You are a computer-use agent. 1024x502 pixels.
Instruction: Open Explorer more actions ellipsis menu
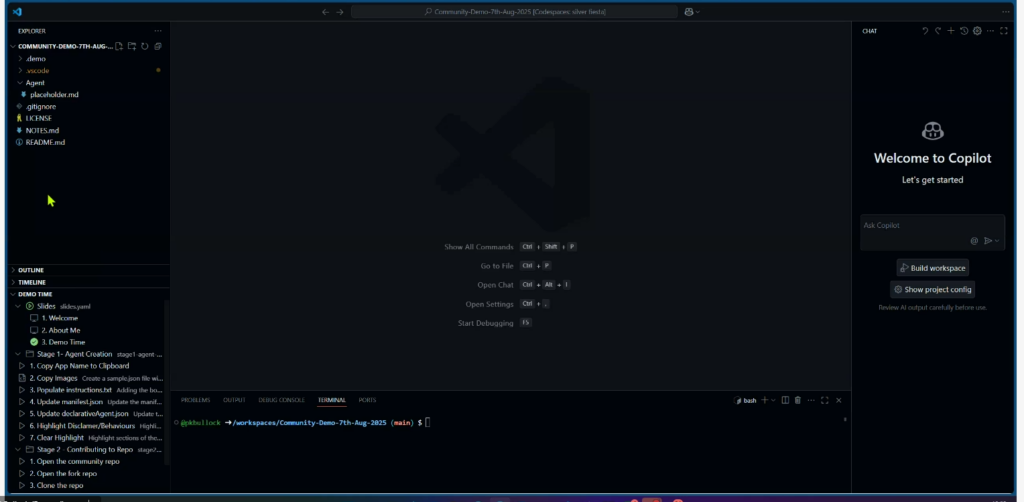(157, 31)
